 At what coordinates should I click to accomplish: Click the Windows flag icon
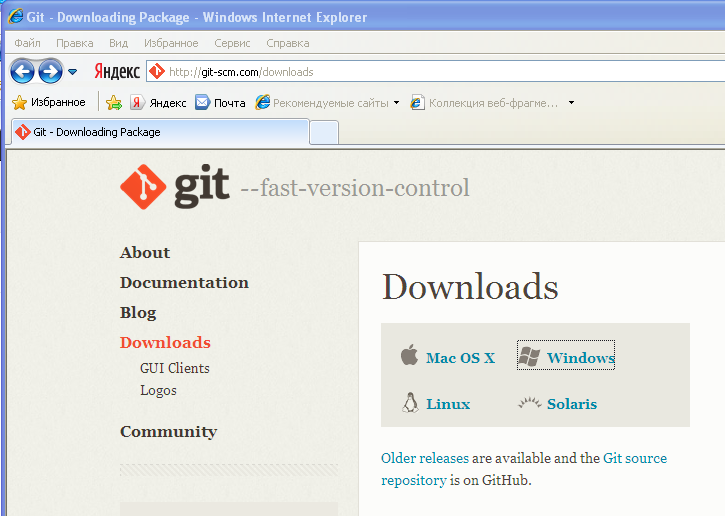(529, 356)
